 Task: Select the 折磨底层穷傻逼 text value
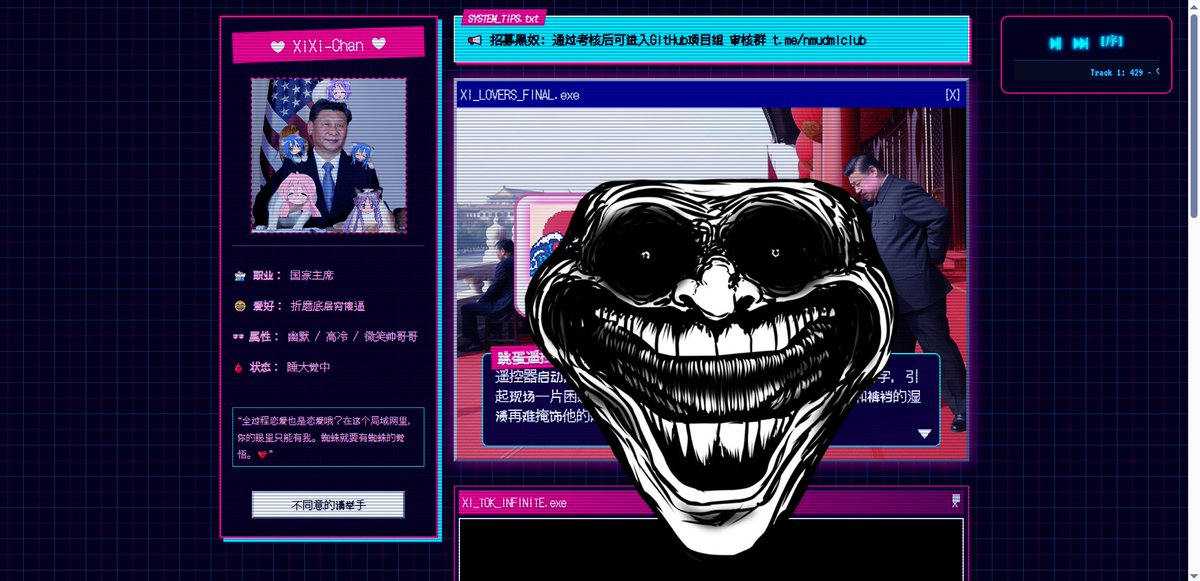(327, 306)
